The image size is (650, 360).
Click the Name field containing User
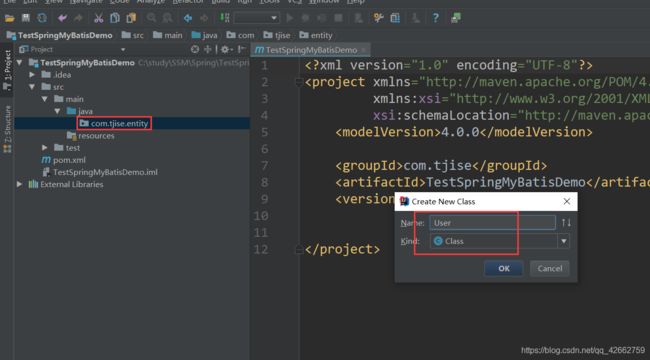tap(492, 223)
